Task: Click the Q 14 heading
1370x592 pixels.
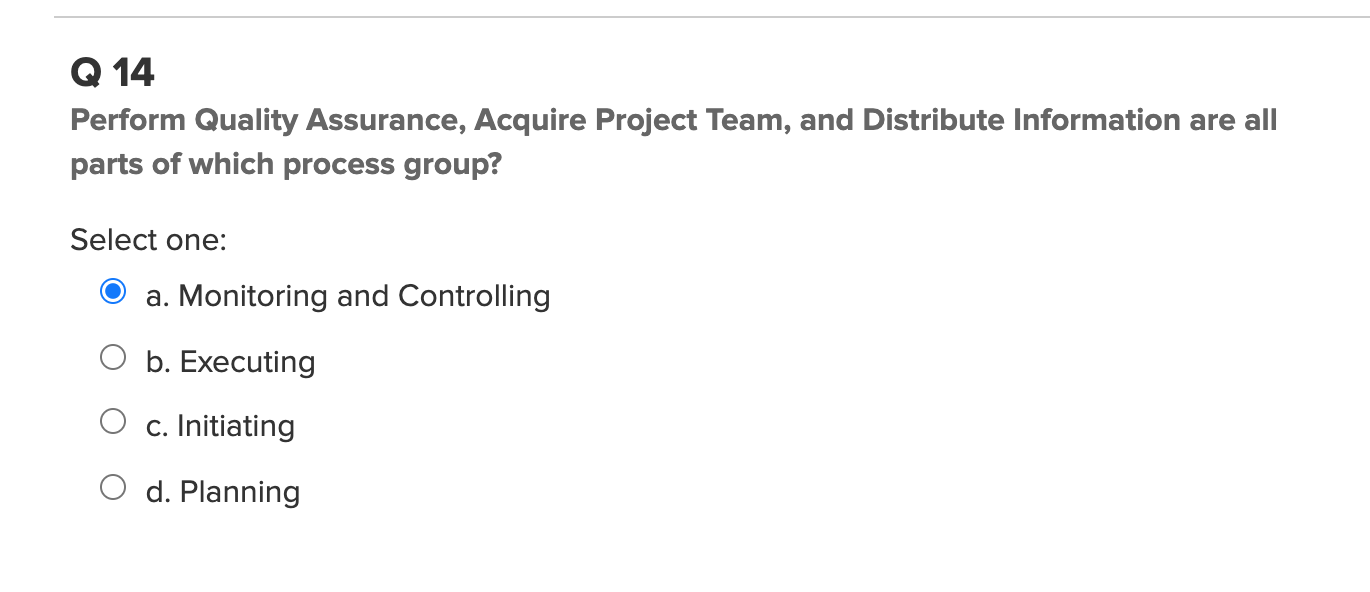Action: click(112, 71)
